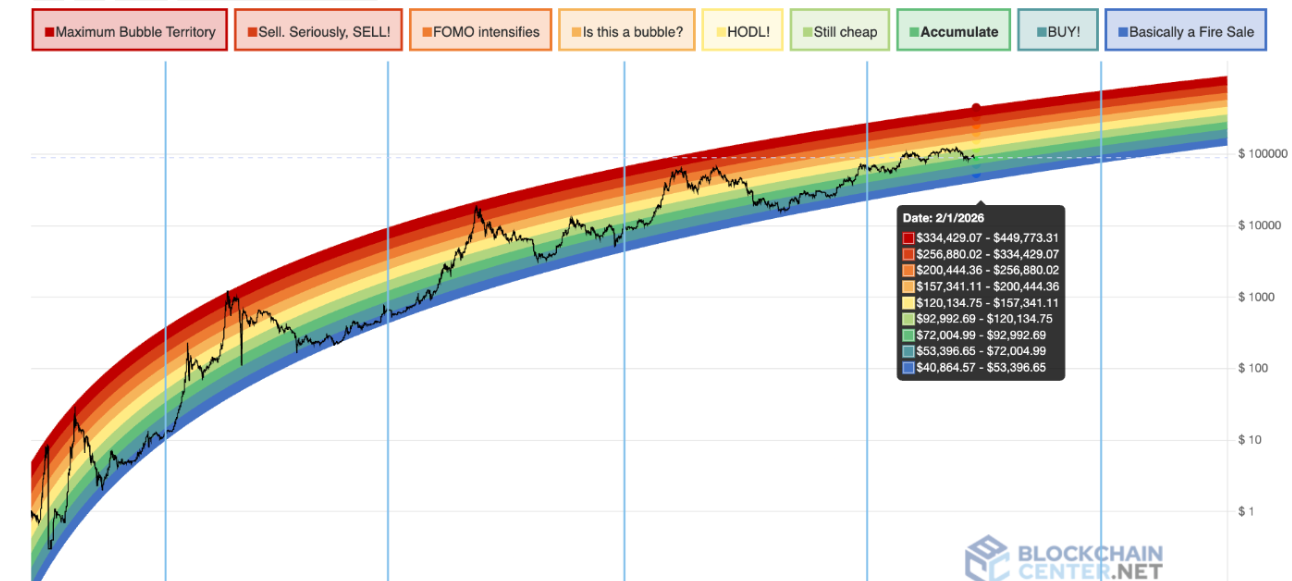The height and width of the screenshot is (581, 1292).
Task: Click the yellow HODL! color swatch
Action: (720, 32)
